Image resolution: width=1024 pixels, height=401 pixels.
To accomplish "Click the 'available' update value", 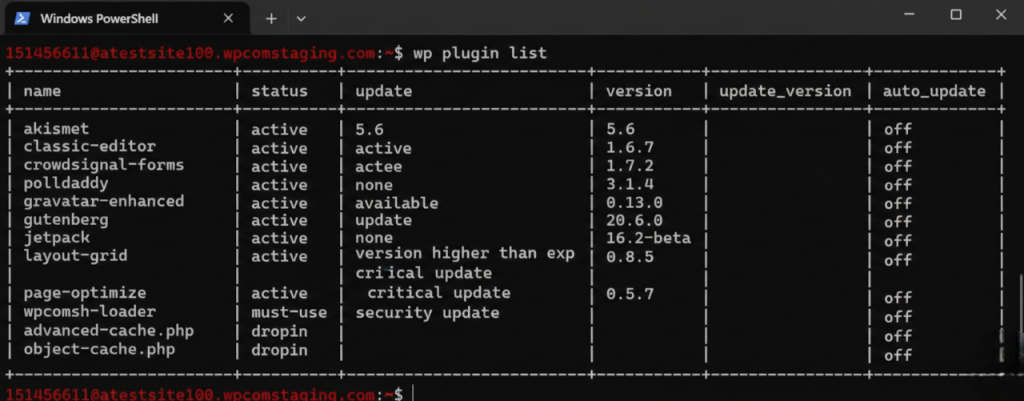I will 396,204.
